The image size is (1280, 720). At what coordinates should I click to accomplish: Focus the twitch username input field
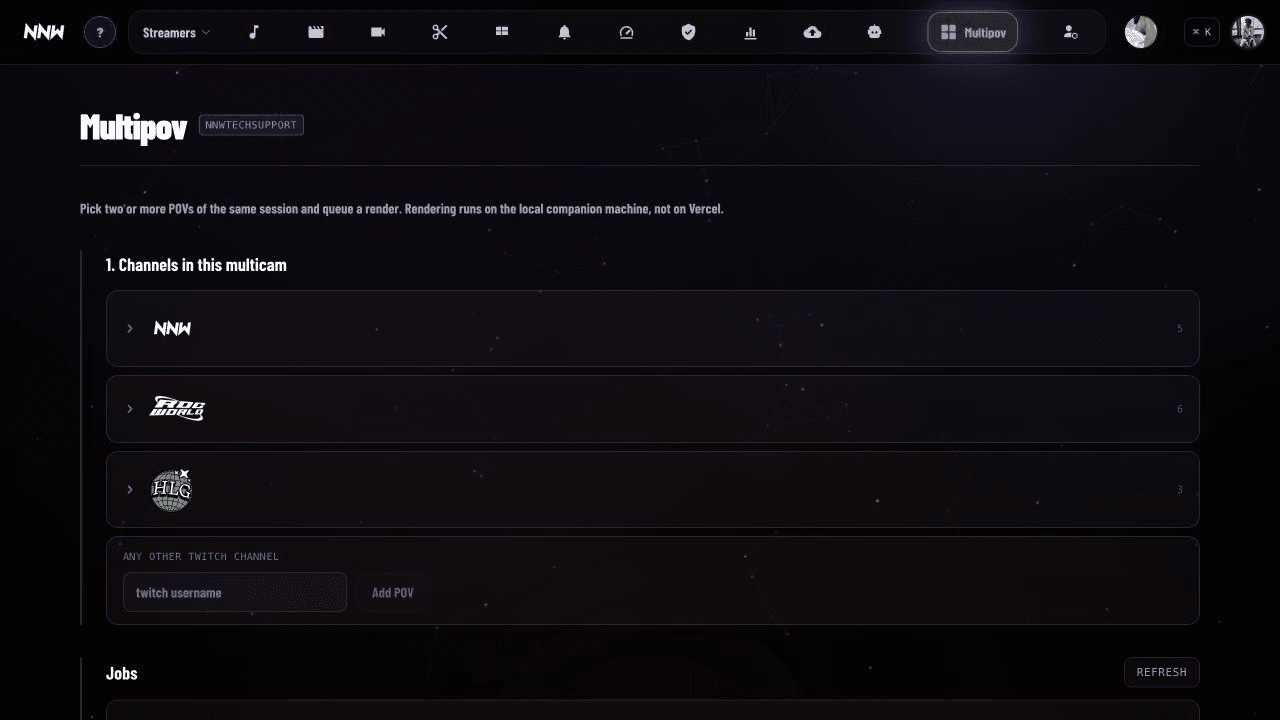click(235, 592)
